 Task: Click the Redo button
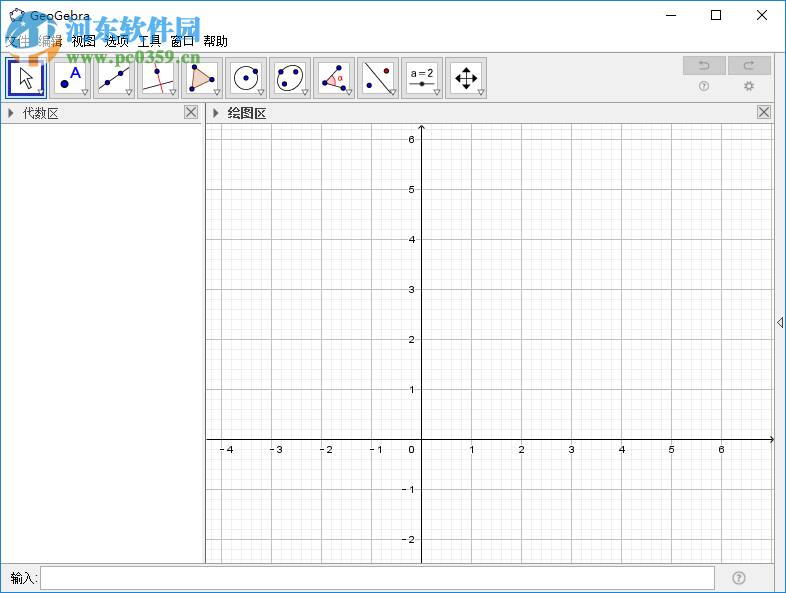click(x=749, y=66)
